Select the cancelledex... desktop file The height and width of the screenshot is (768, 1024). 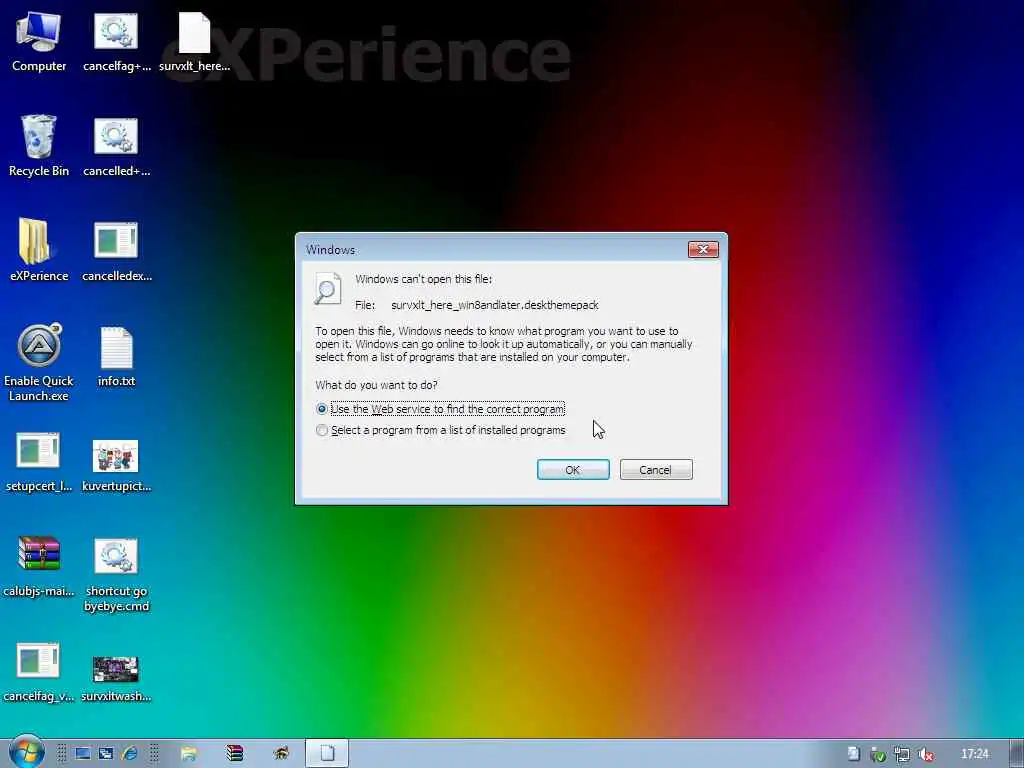(x=116, y=251)
